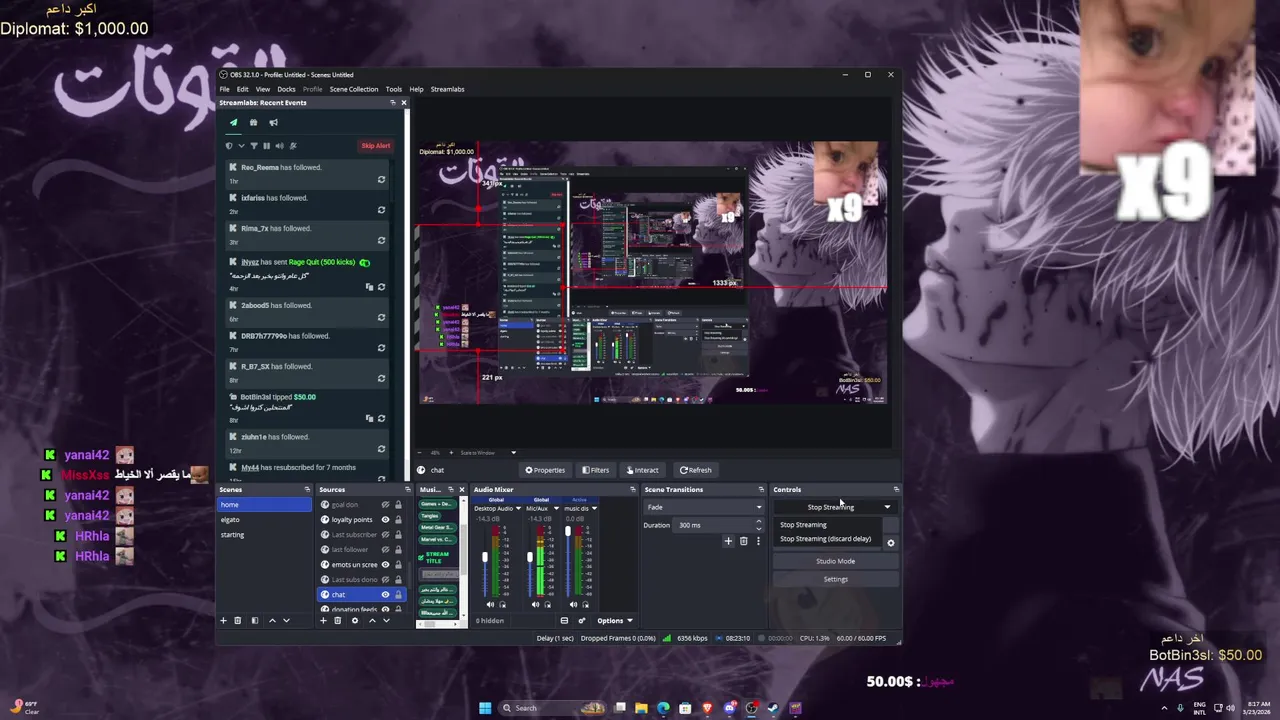Viewport: 1280px width, 720px height.
Task: Open Streamlabs gift icon tab
Action: [253, 122]
